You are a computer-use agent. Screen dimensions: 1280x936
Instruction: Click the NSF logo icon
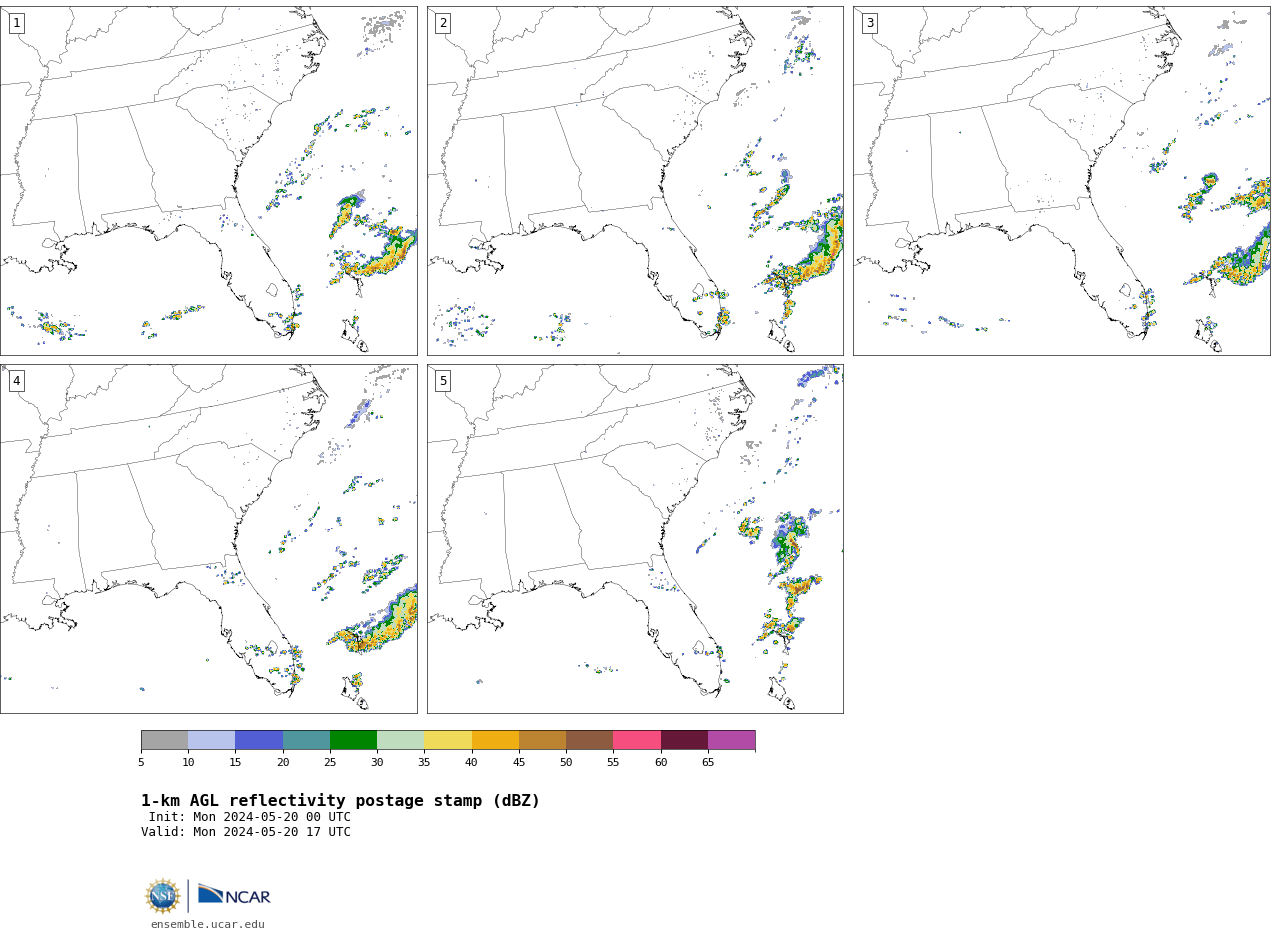click(163, 896)
